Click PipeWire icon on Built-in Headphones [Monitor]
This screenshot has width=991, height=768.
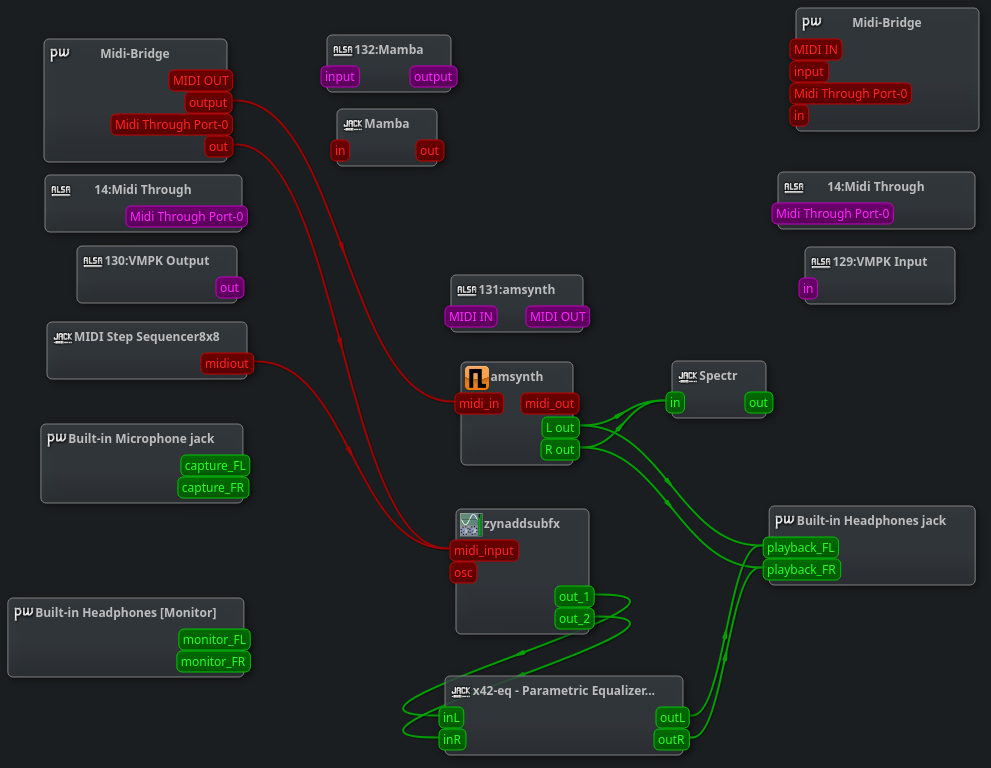(24, 612)
